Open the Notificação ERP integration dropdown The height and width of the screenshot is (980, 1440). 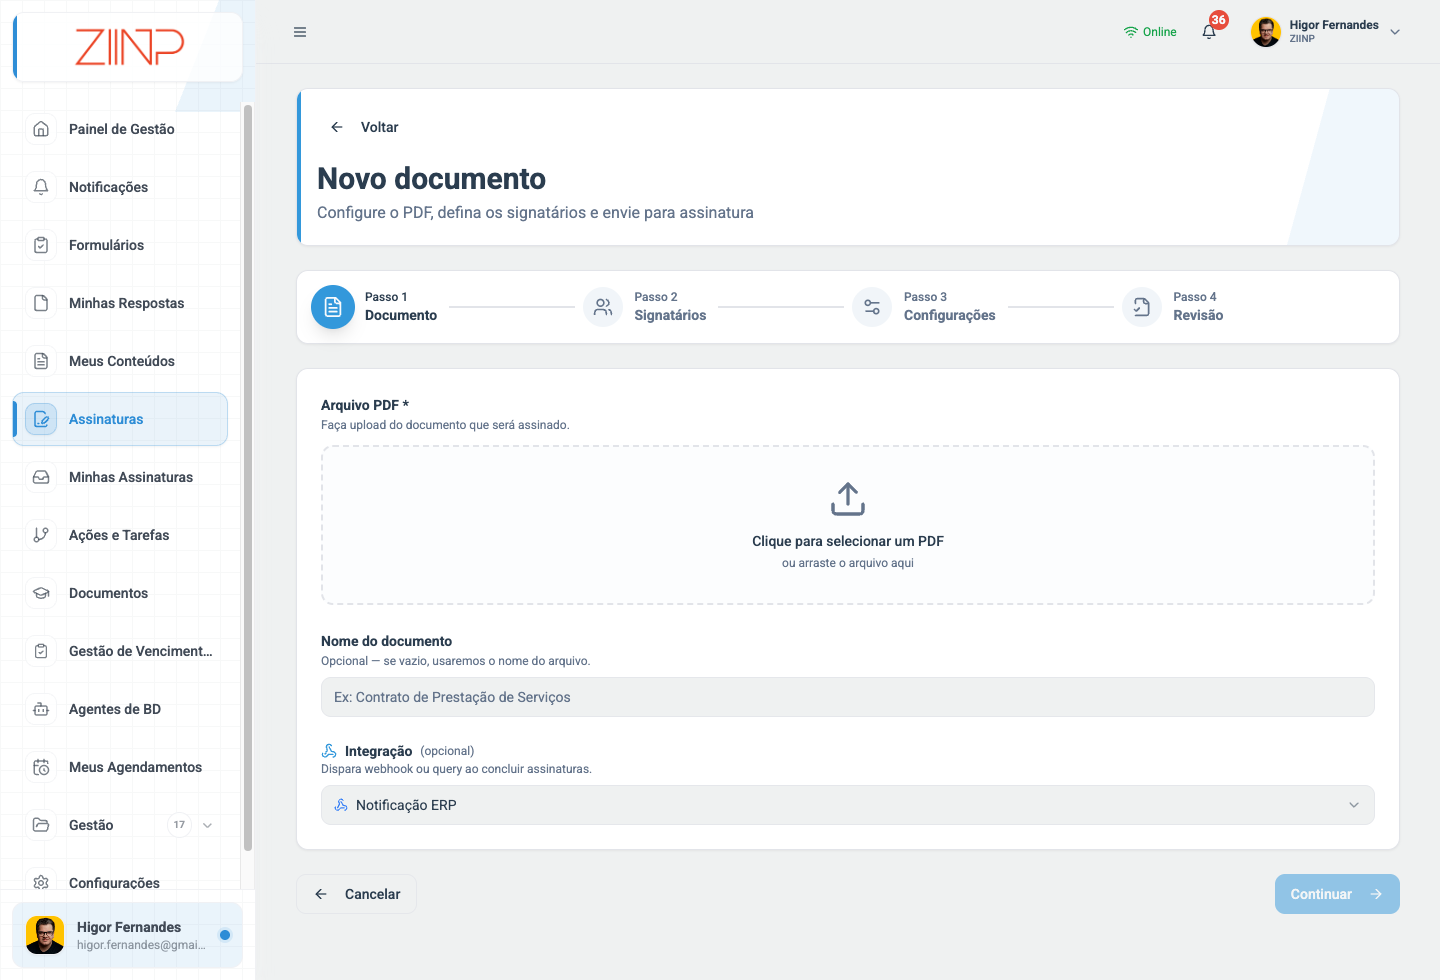(847, 805)
